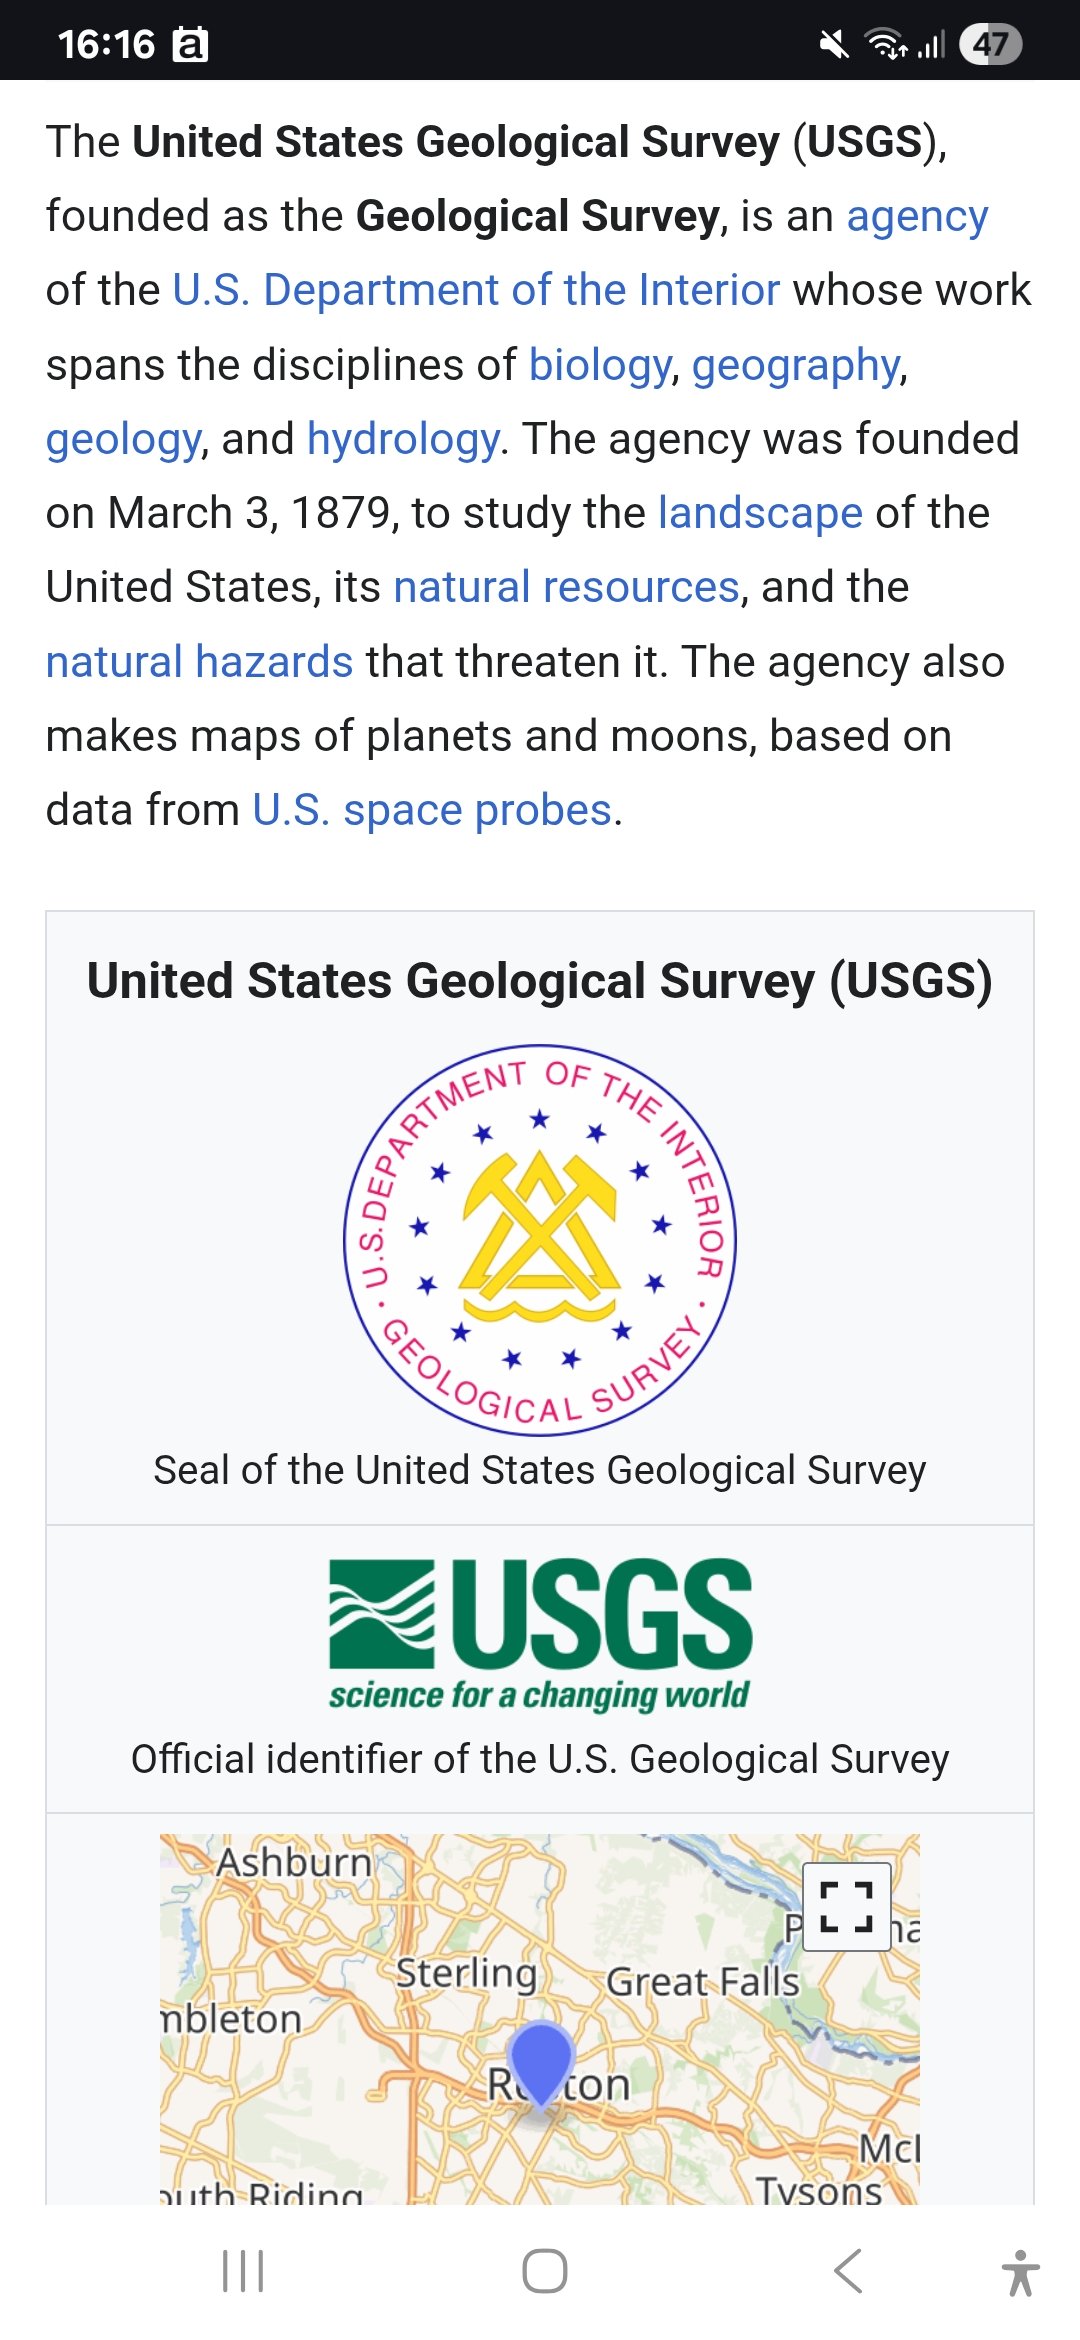
Task: Open the 'geology' link
Action: tap(124, 439)
